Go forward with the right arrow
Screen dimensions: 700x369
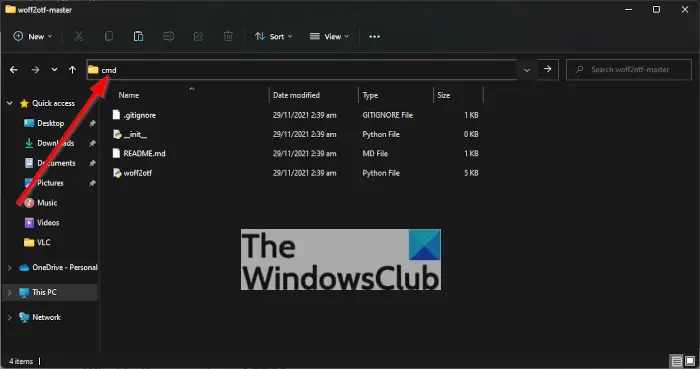point(35,70)
